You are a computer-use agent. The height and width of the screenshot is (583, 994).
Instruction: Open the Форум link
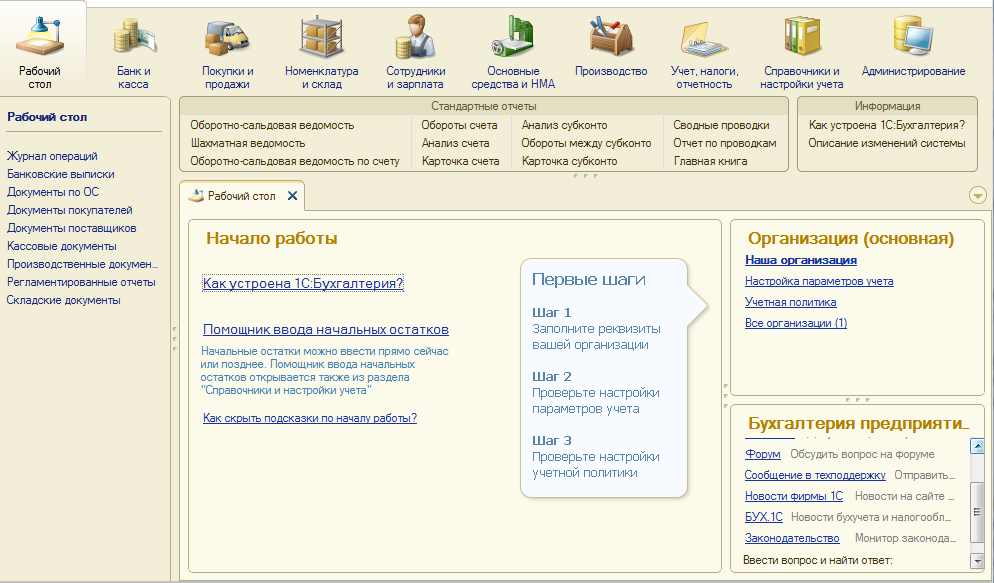click(x=763, y=454)
